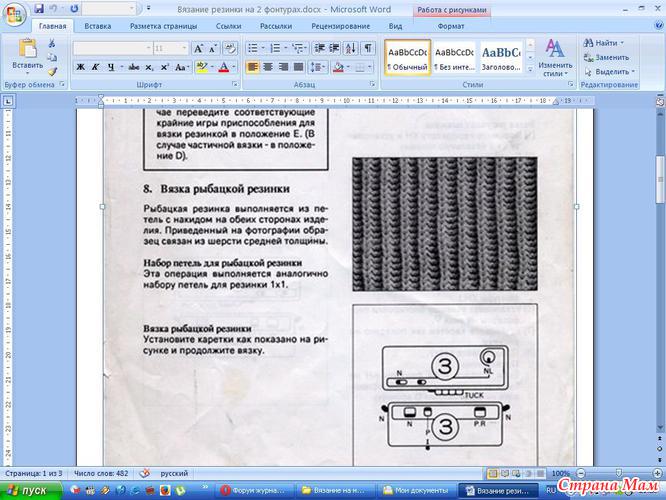Justify paragraph text
This screenshot has width=666, height=500.
coord(299,67)
